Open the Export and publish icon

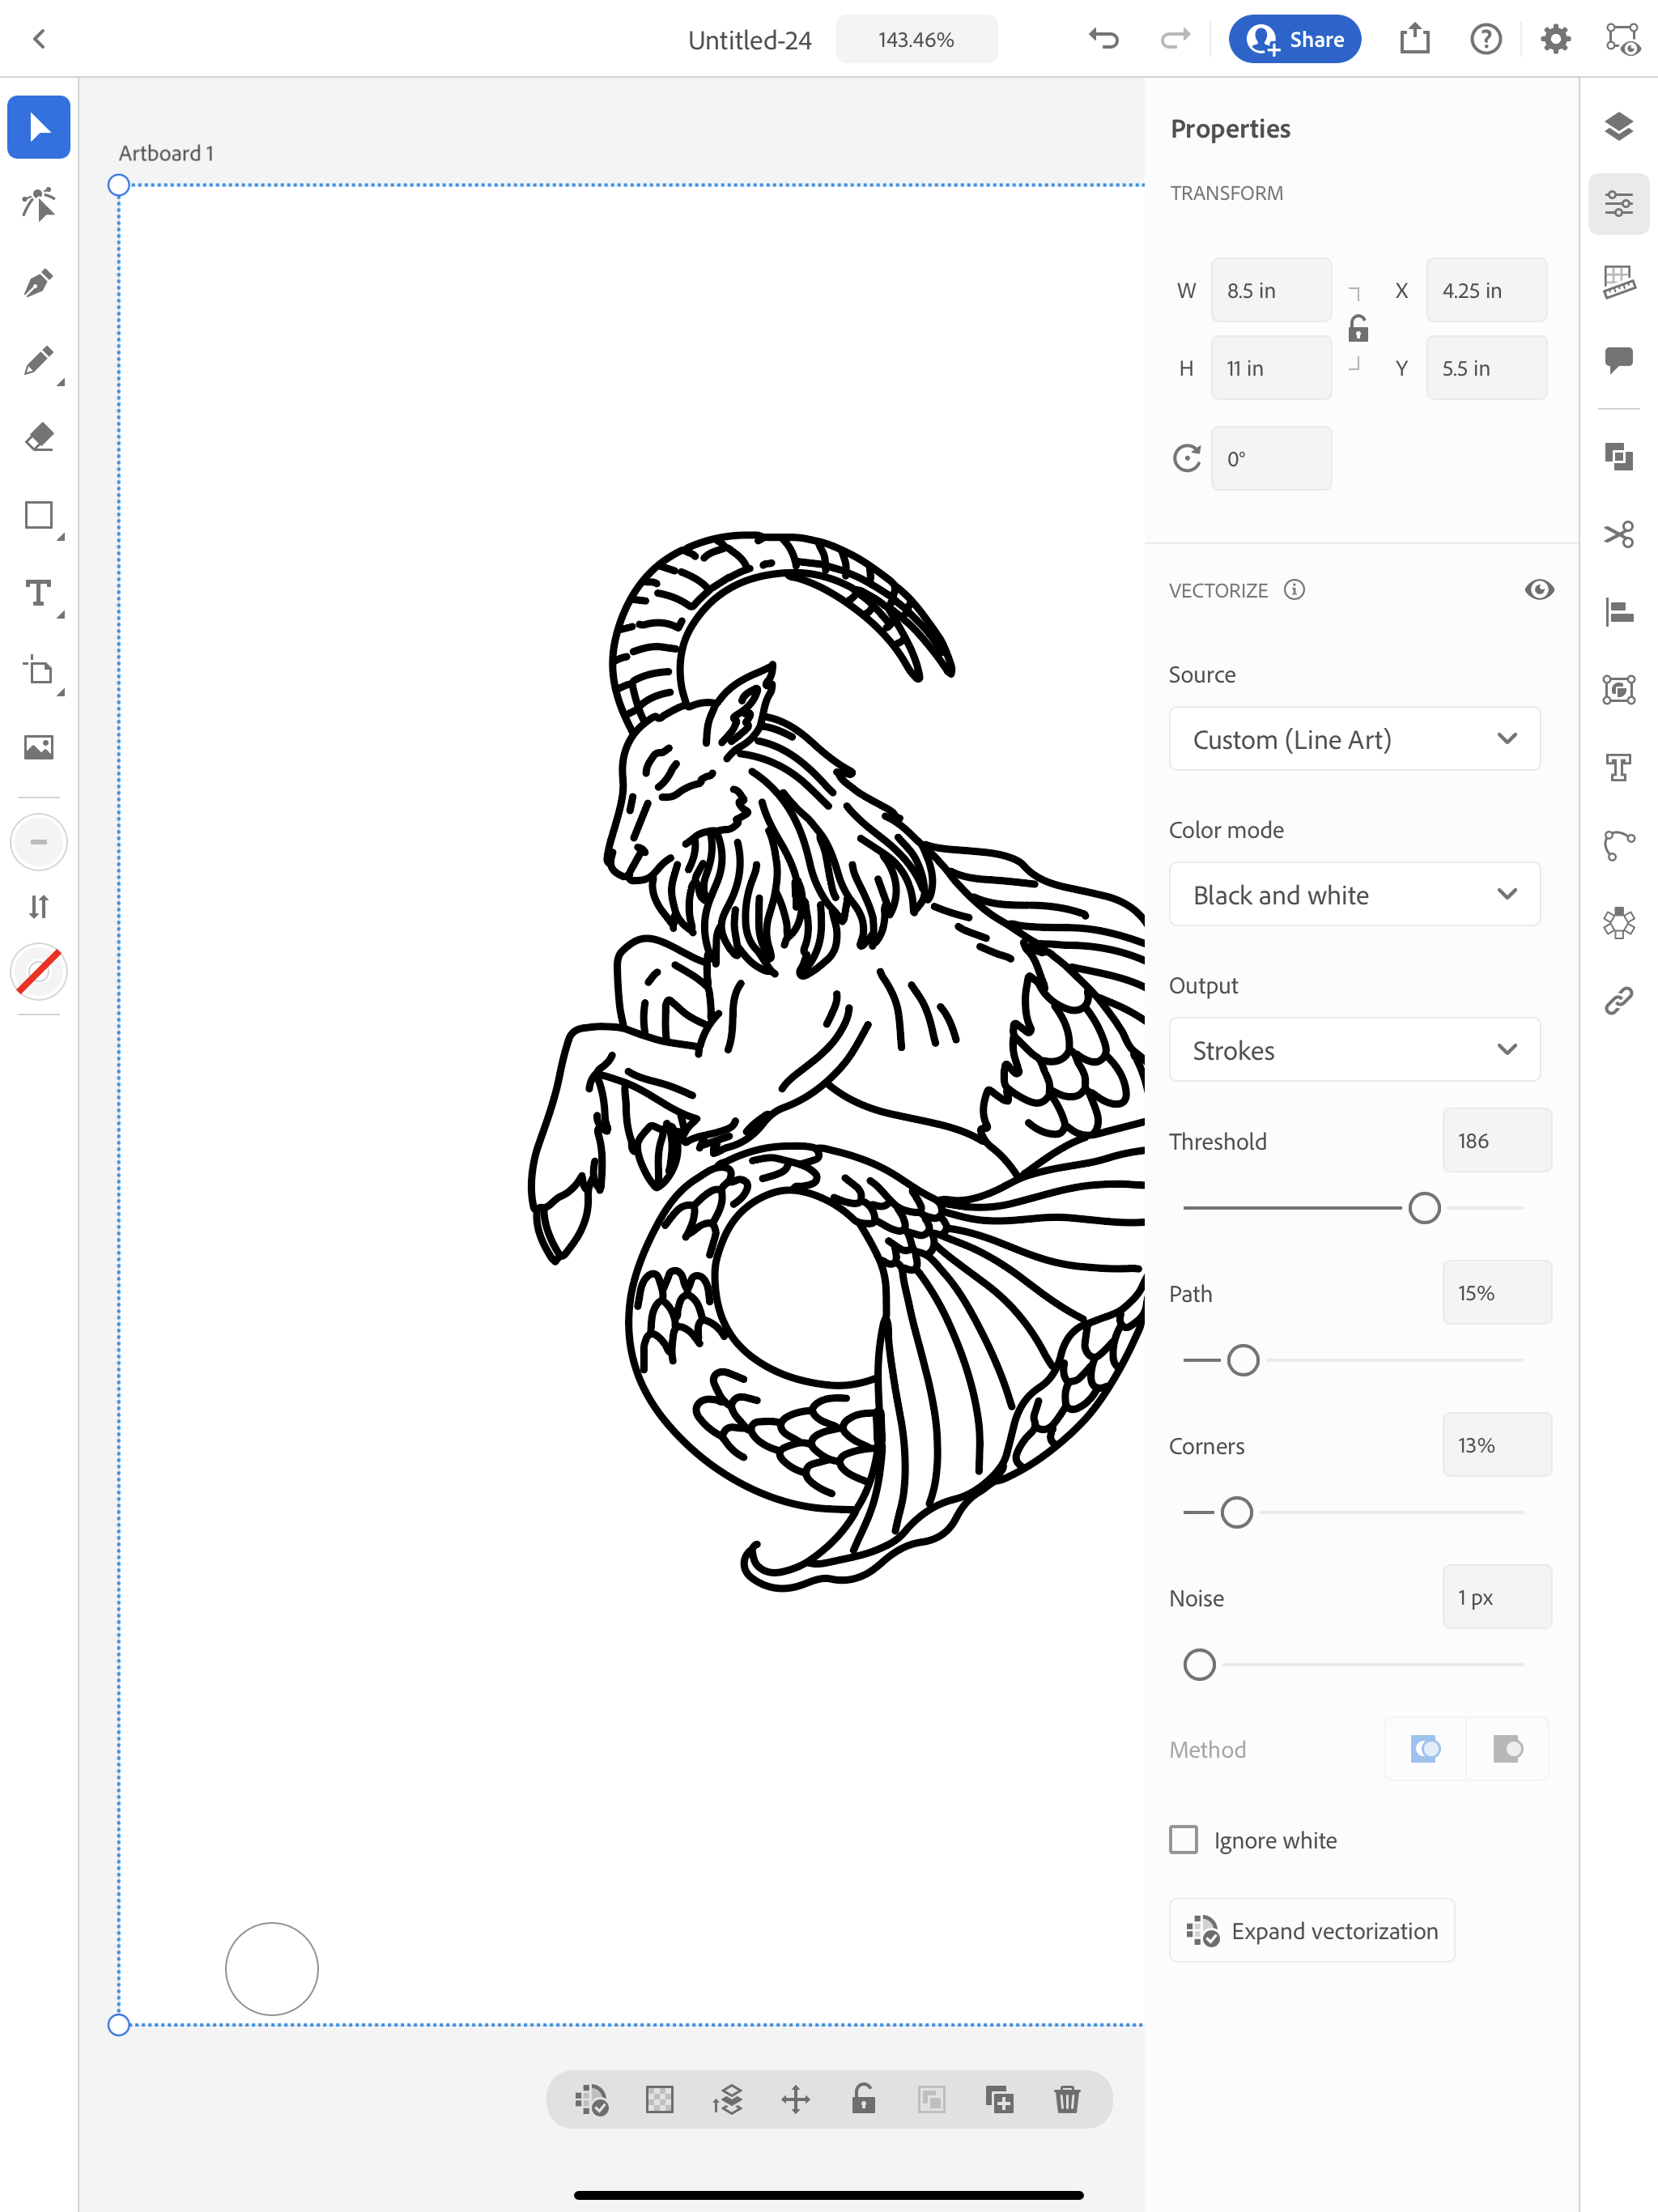[x=1415, y=39]
